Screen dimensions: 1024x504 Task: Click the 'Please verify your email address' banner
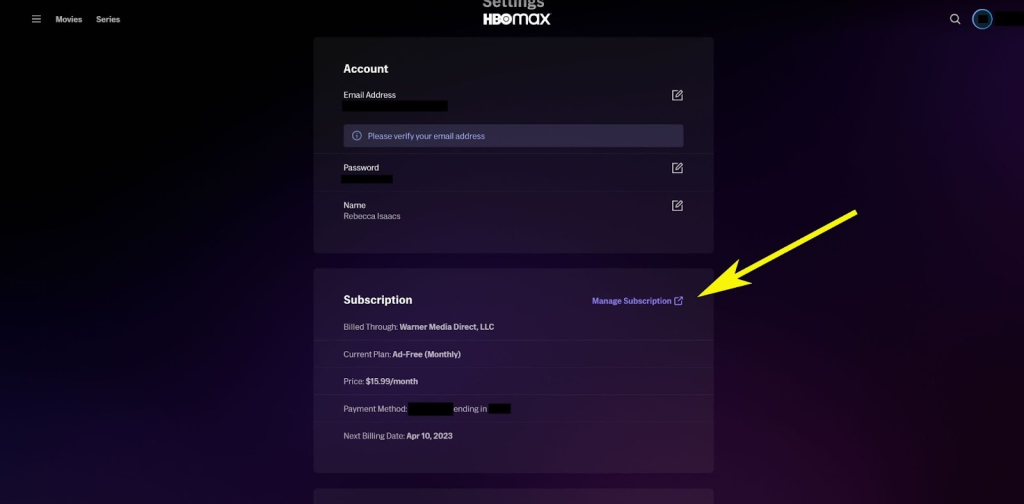point(513,136)
